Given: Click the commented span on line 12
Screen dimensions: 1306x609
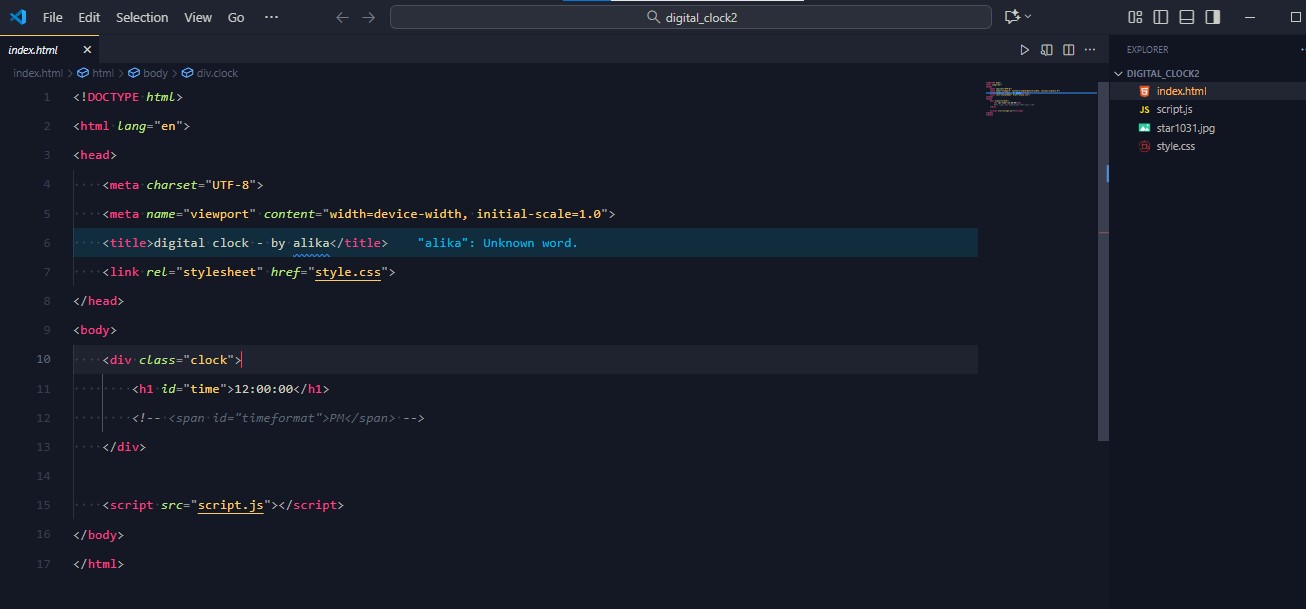Looking at the screenshot, I should (278, 418).
